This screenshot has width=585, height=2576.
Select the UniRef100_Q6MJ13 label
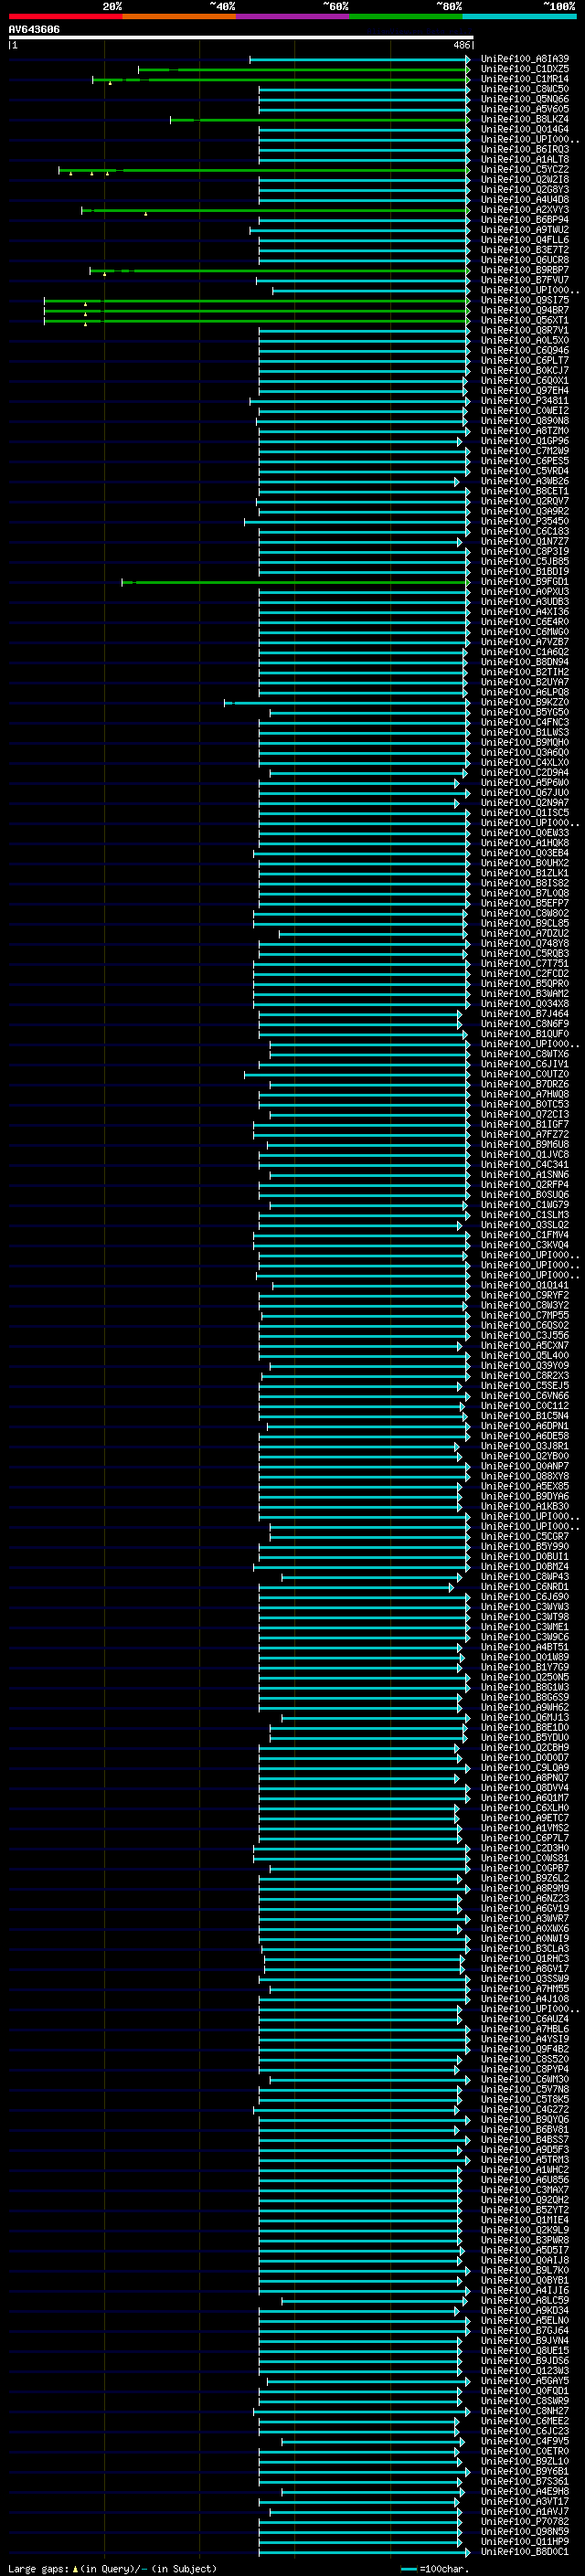(x=524, y=1717)
